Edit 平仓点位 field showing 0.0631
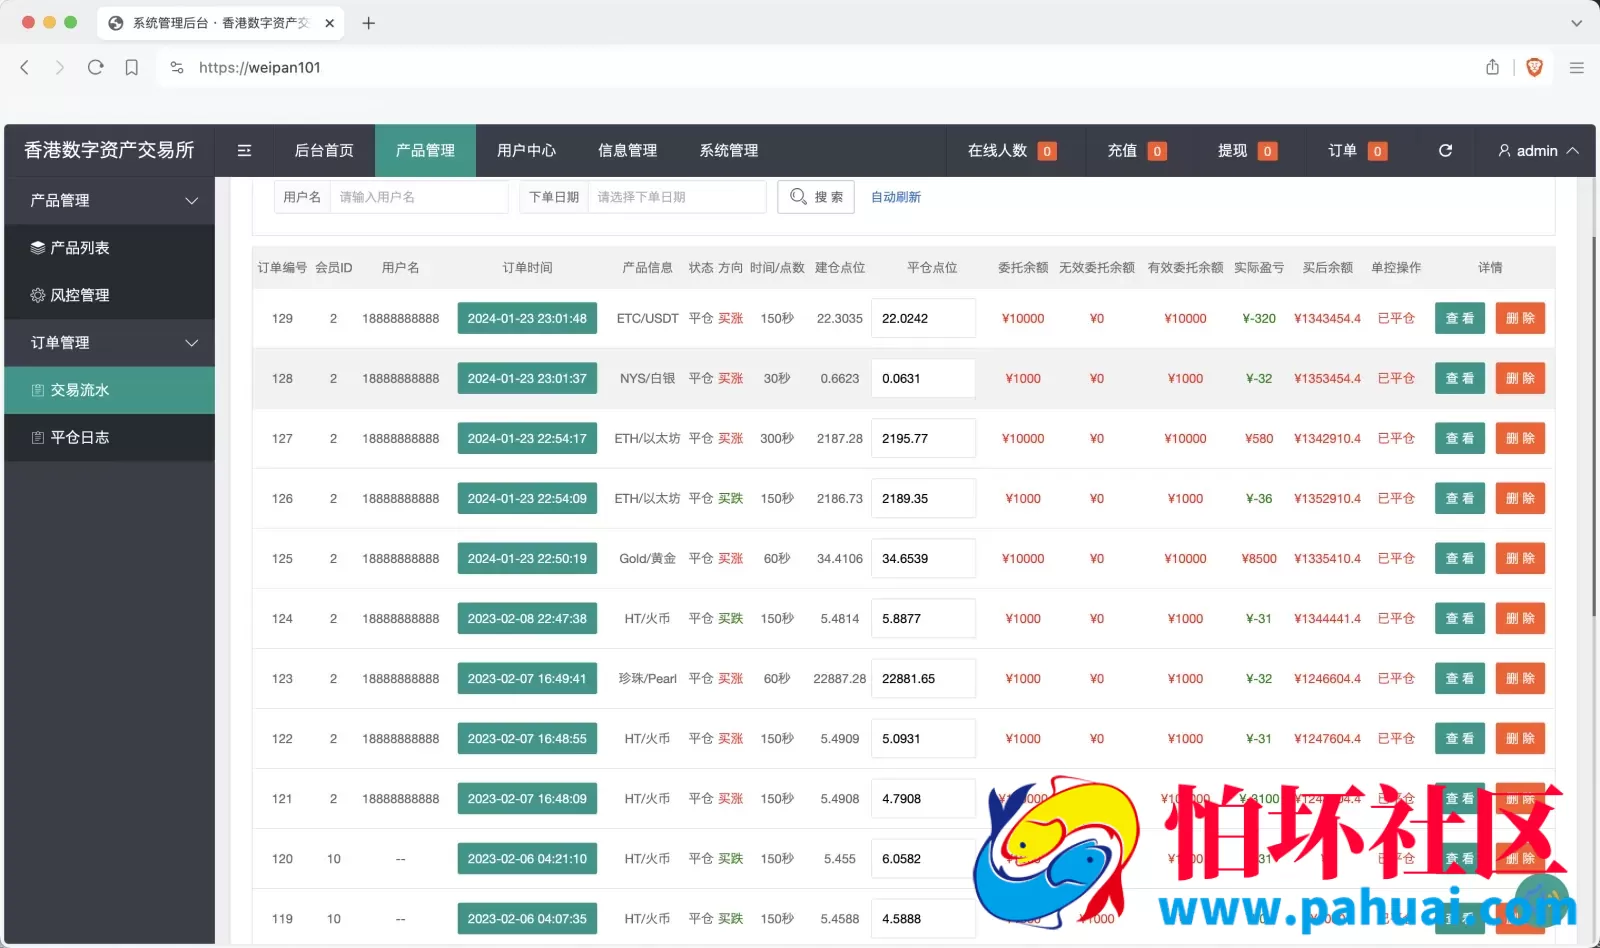Screen dimensions: 1600x948 tap(923, 378)
